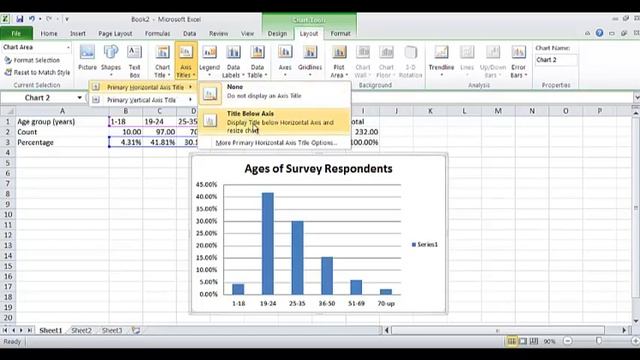The height and width of the screenshot is (360, 640).
Task: Click the Picture insert icon
Action: (x=87, y=58)
